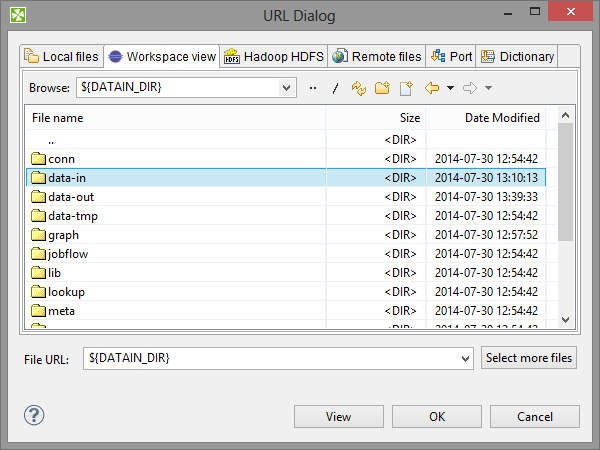Select the conn folder icon
Viewport: 600px width, 450px height.
click(x=38, y=158)
